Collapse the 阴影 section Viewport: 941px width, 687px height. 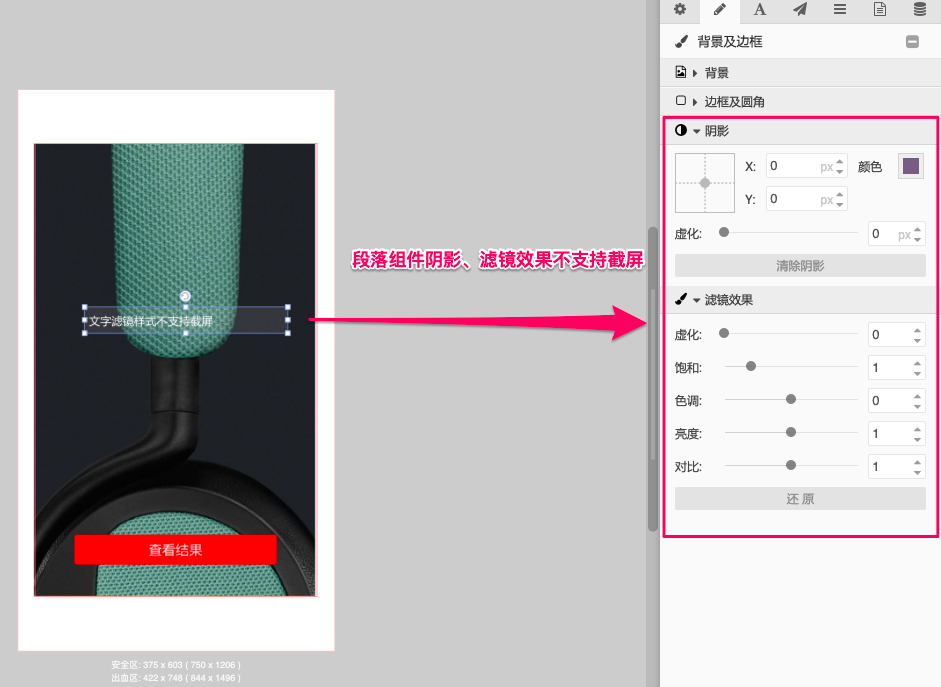716,131
